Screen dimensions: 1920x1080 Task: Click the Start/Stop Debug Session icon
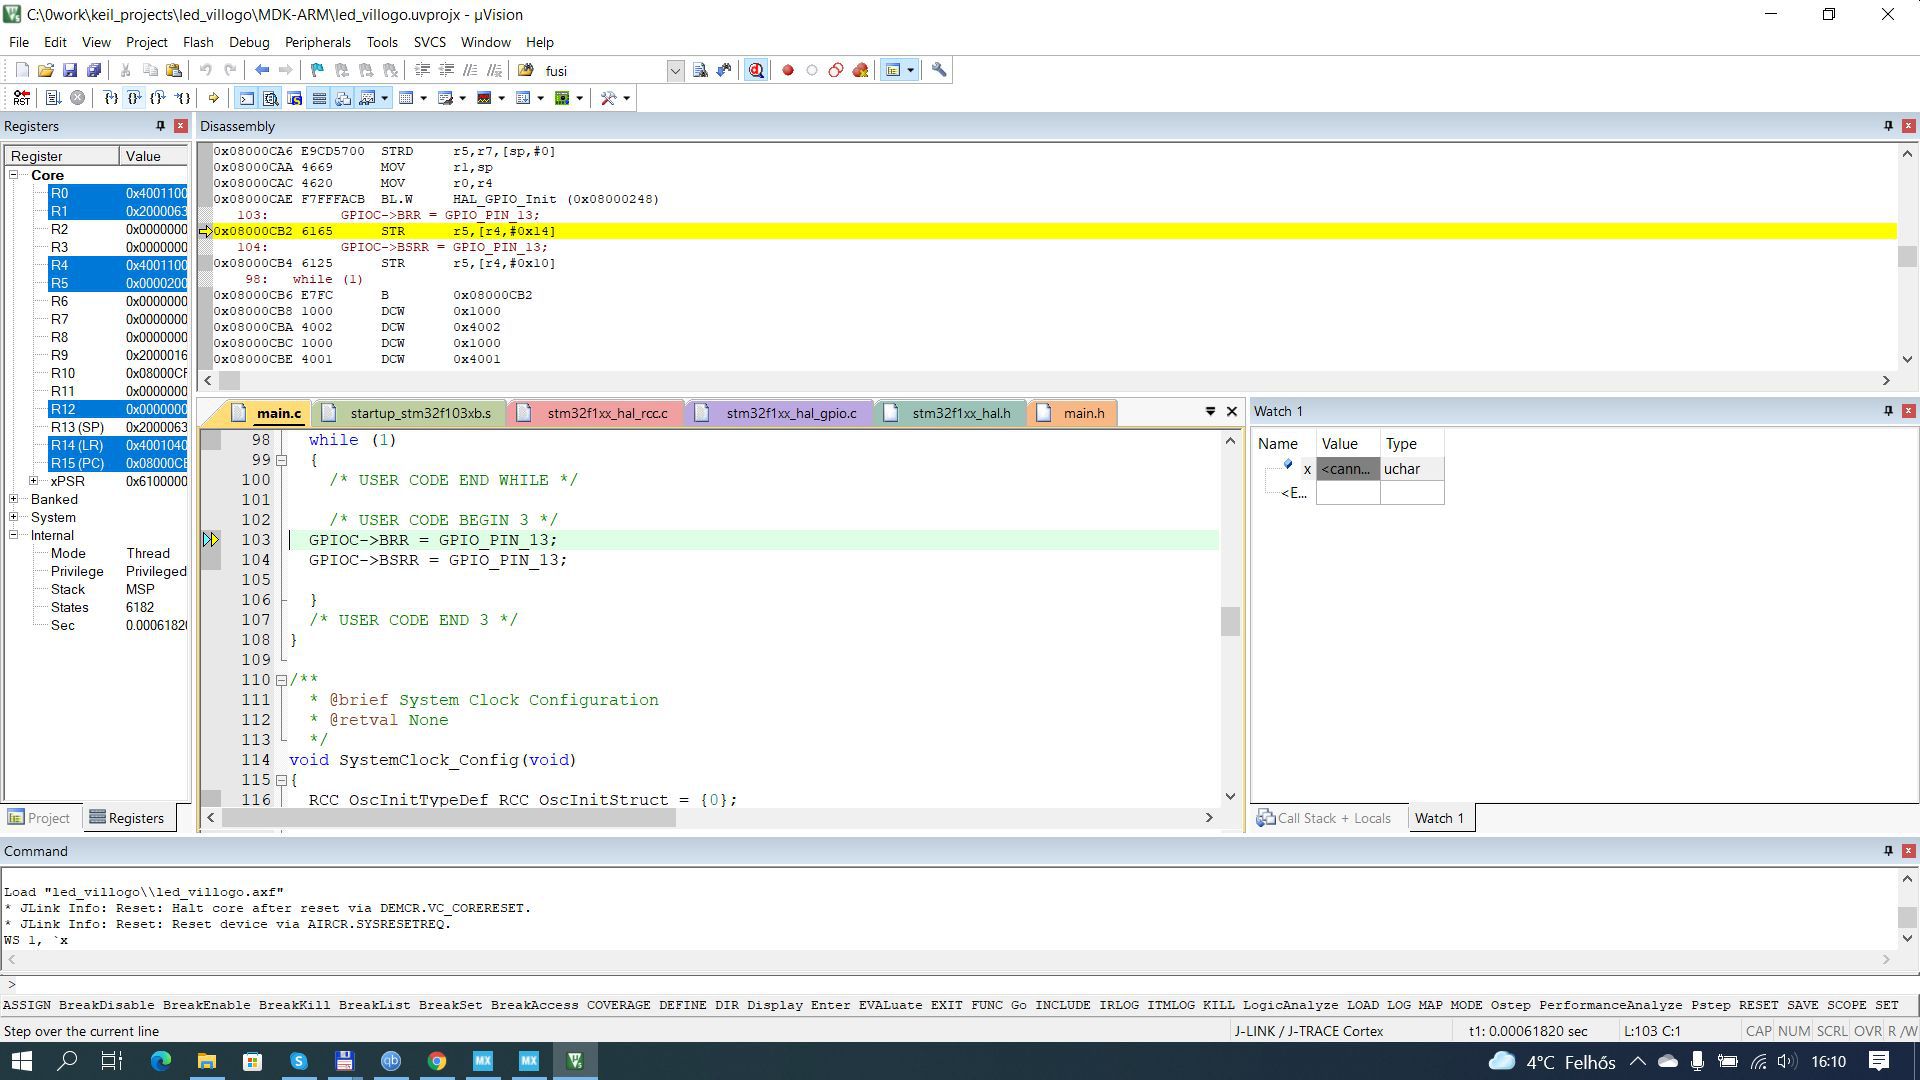pos(756,70)
